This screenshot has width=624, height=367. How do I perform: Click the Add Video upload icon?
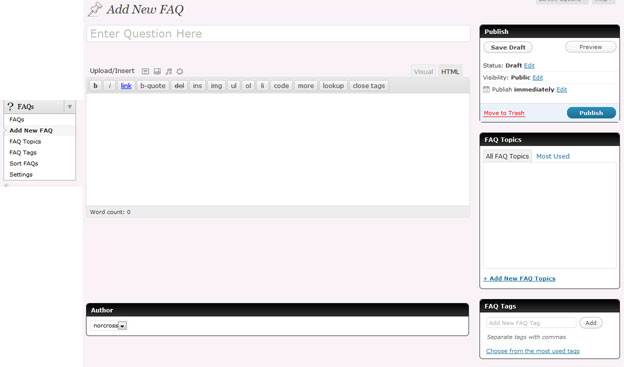[157, 71]
